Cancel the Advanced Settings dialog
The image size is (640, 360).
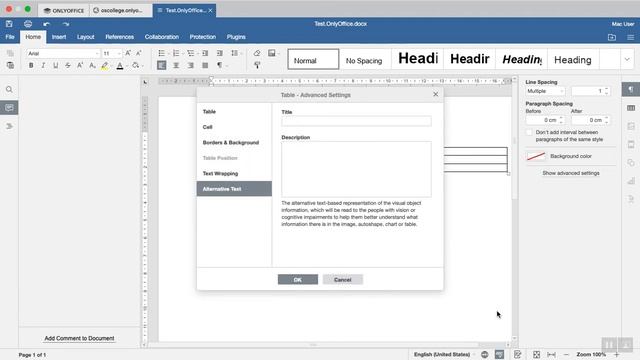342,280
